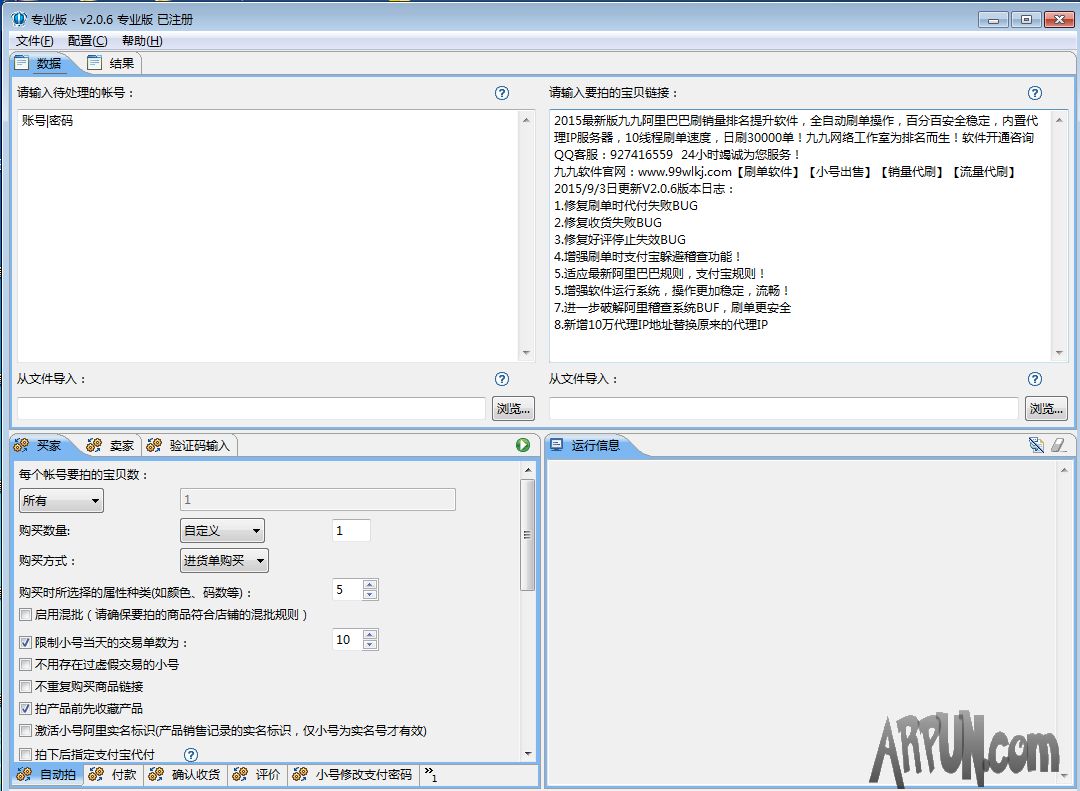Uncheck 拍产品前先收藏产品 checkbox
1080x791 pixels.
(25, 708)
